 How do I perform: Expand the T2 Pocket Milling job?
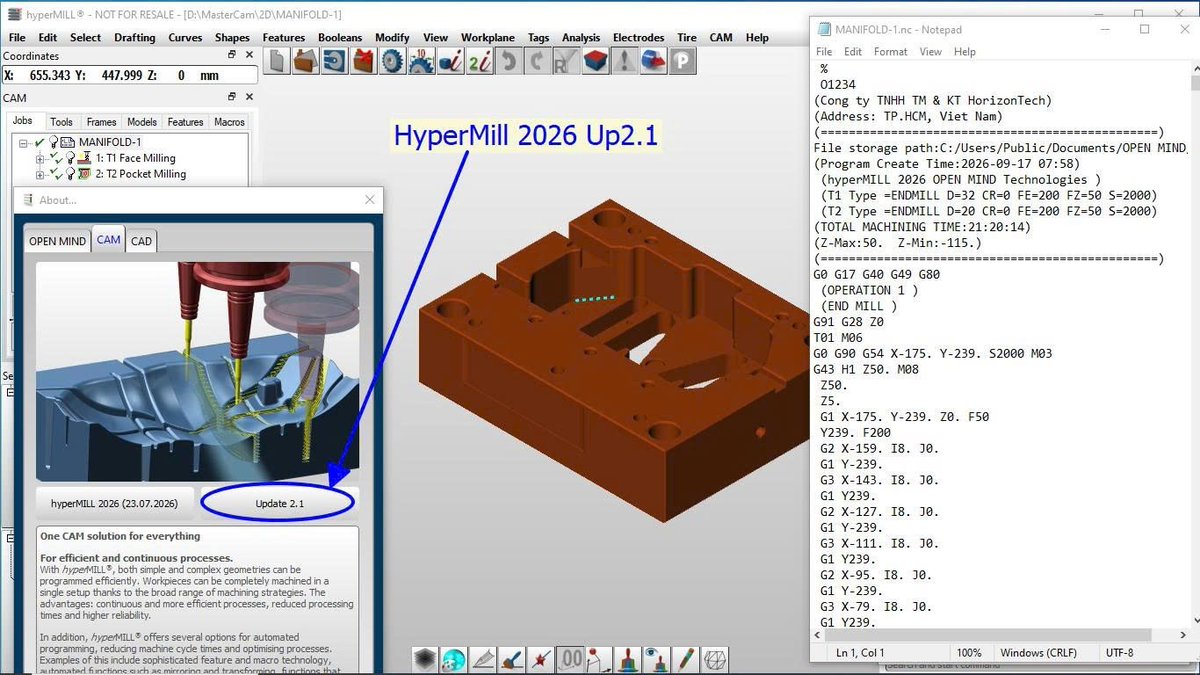(40, 174)
